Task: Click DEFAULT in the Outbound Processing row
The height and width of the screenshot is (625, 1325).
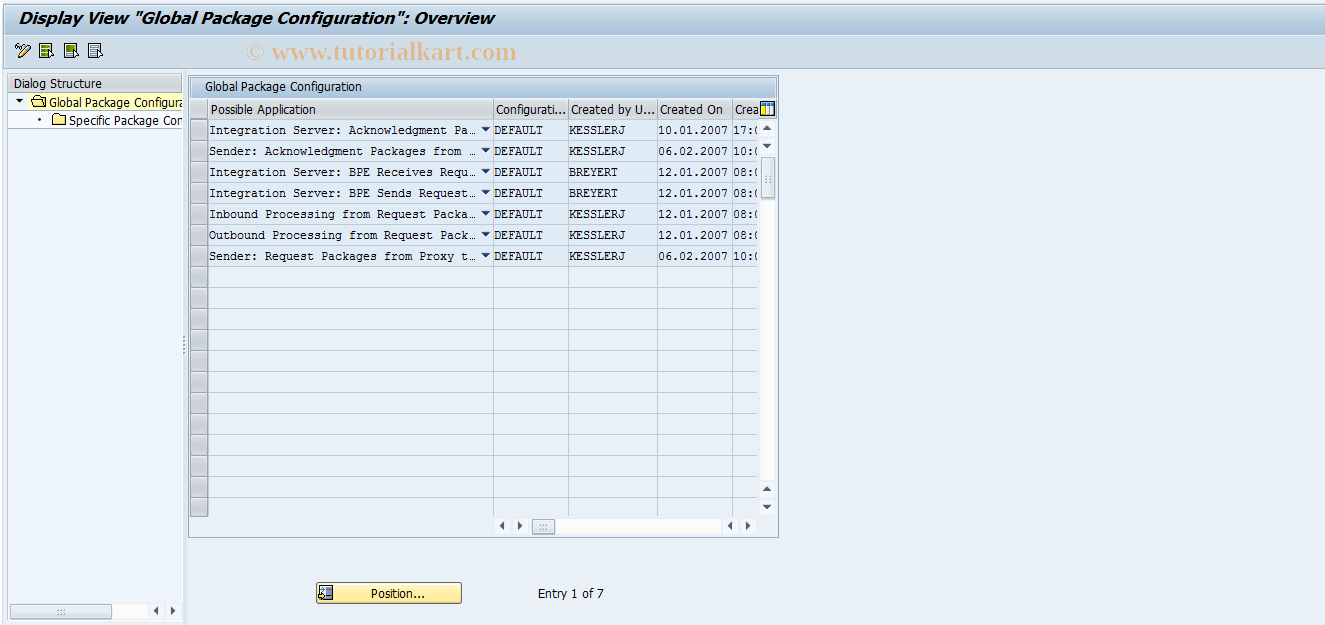Action: pos(531,235)
